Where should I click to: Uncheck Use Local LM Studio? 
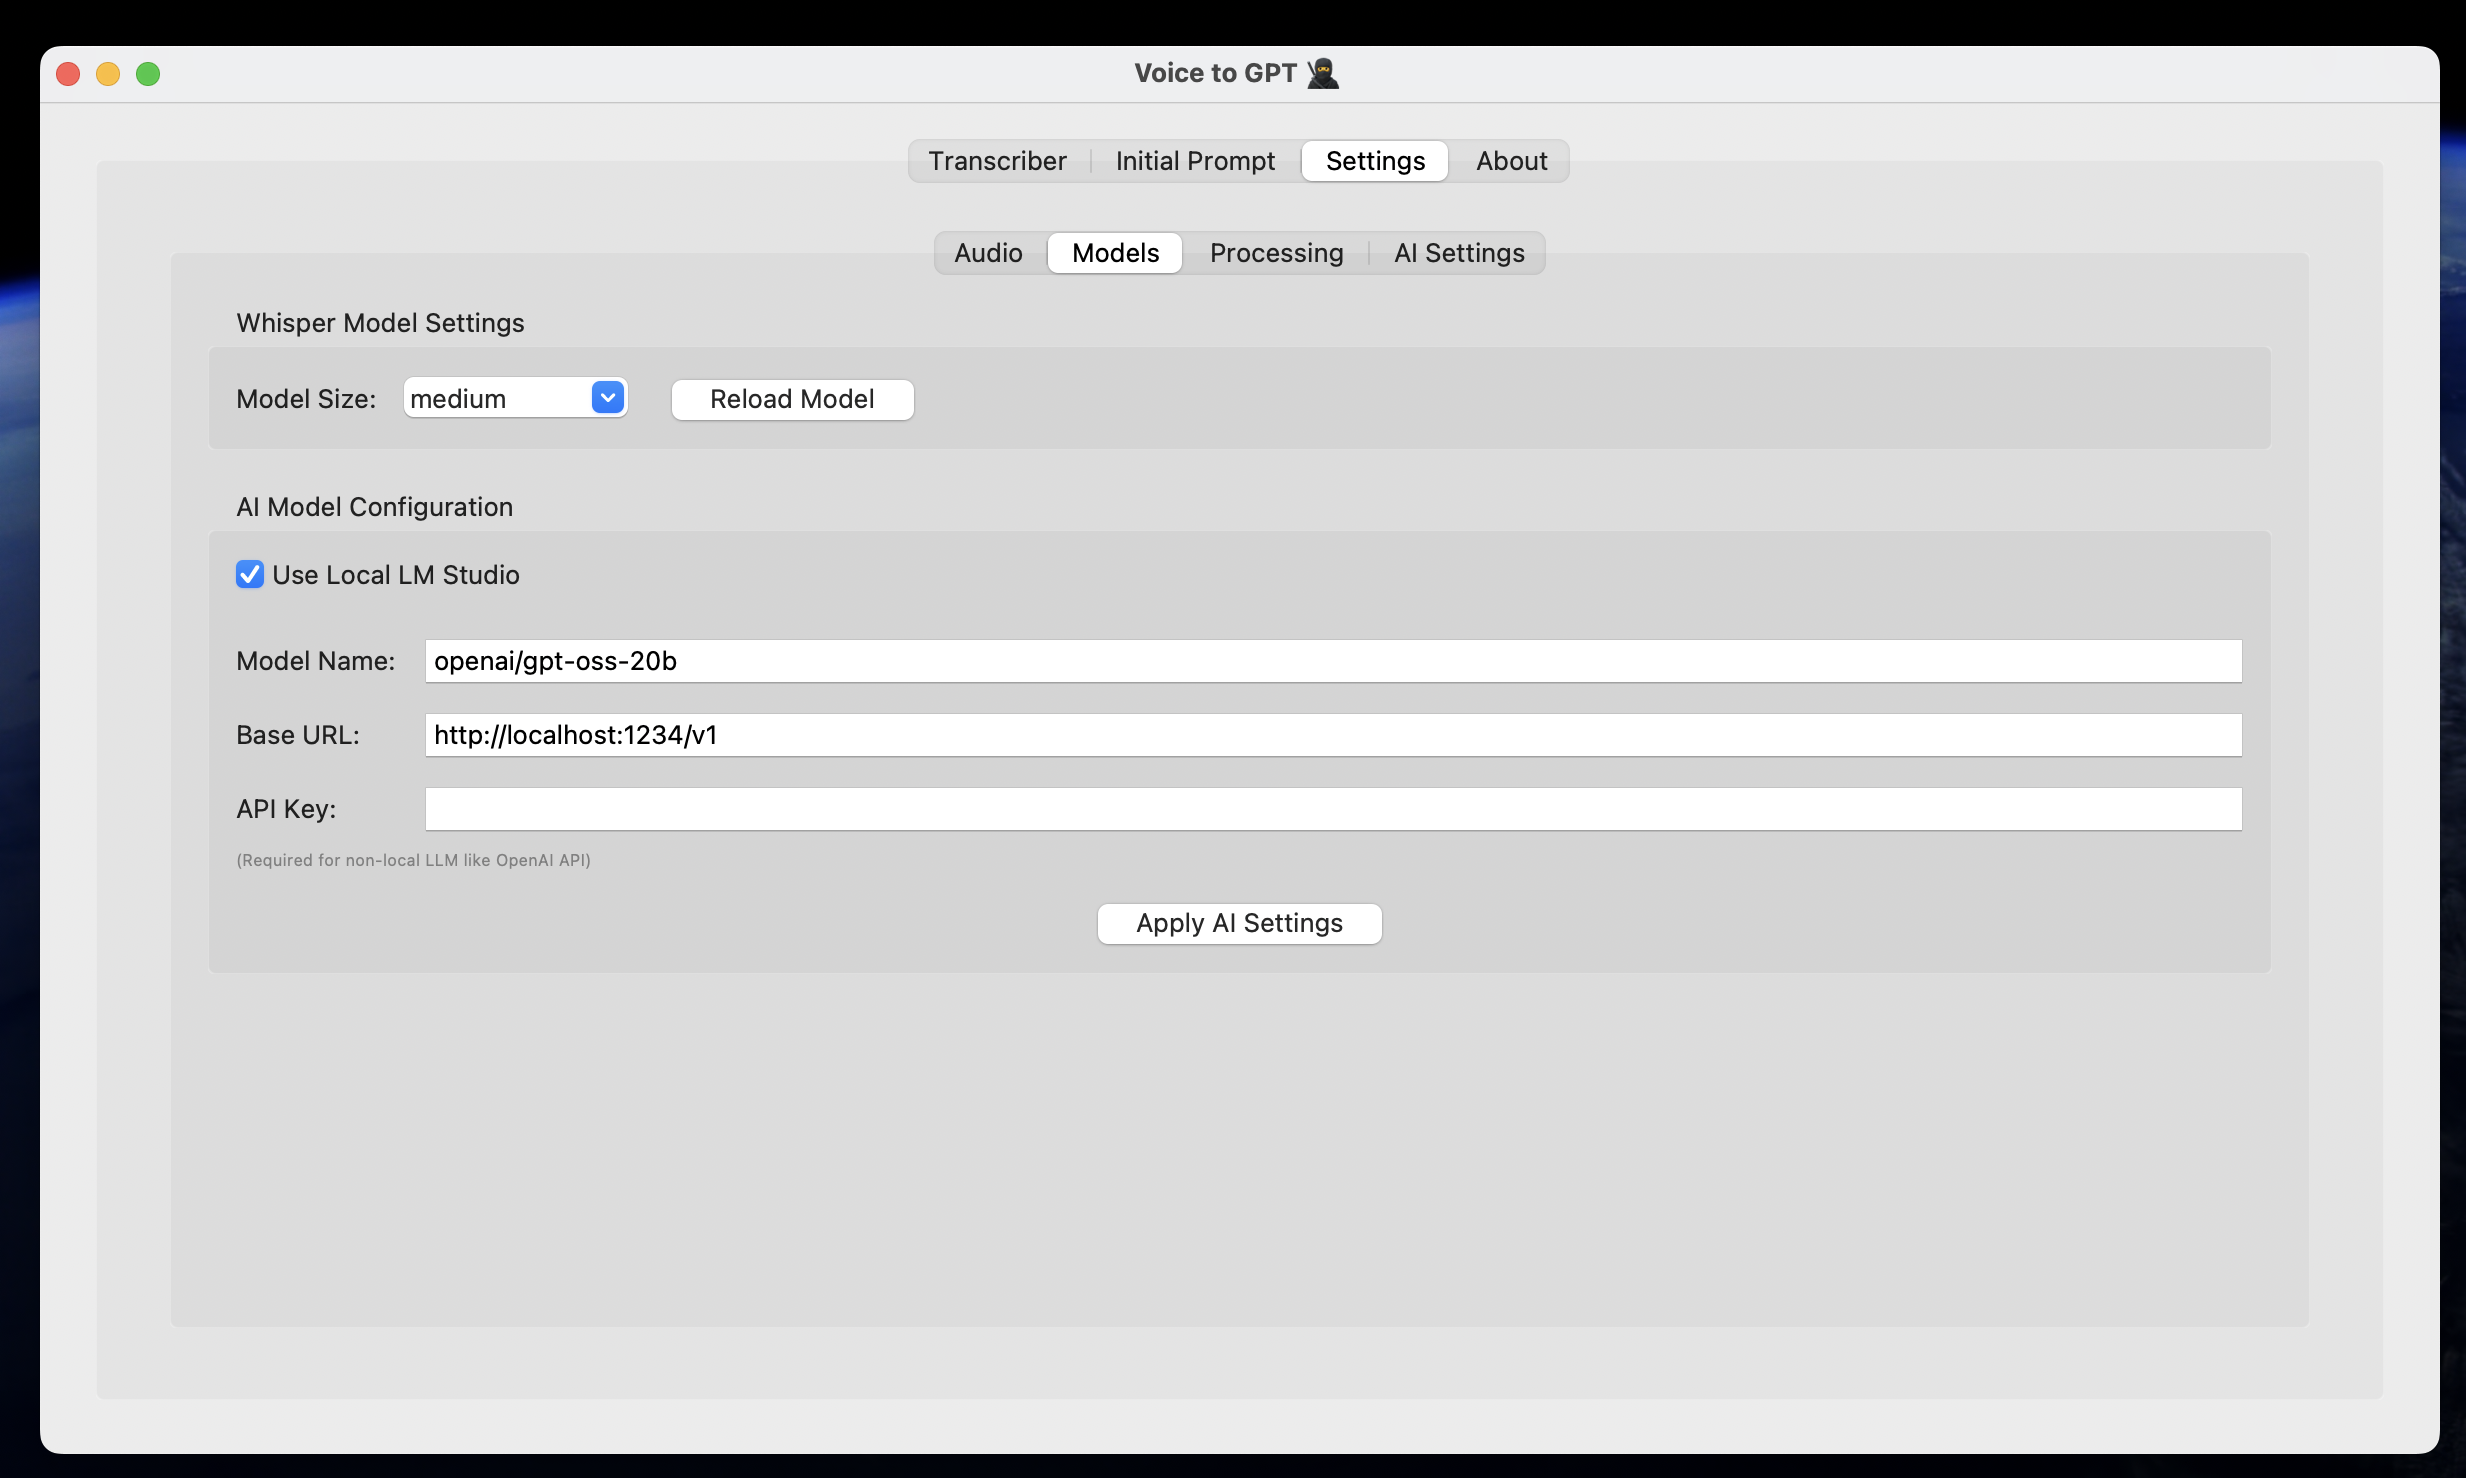click(250, 574)
